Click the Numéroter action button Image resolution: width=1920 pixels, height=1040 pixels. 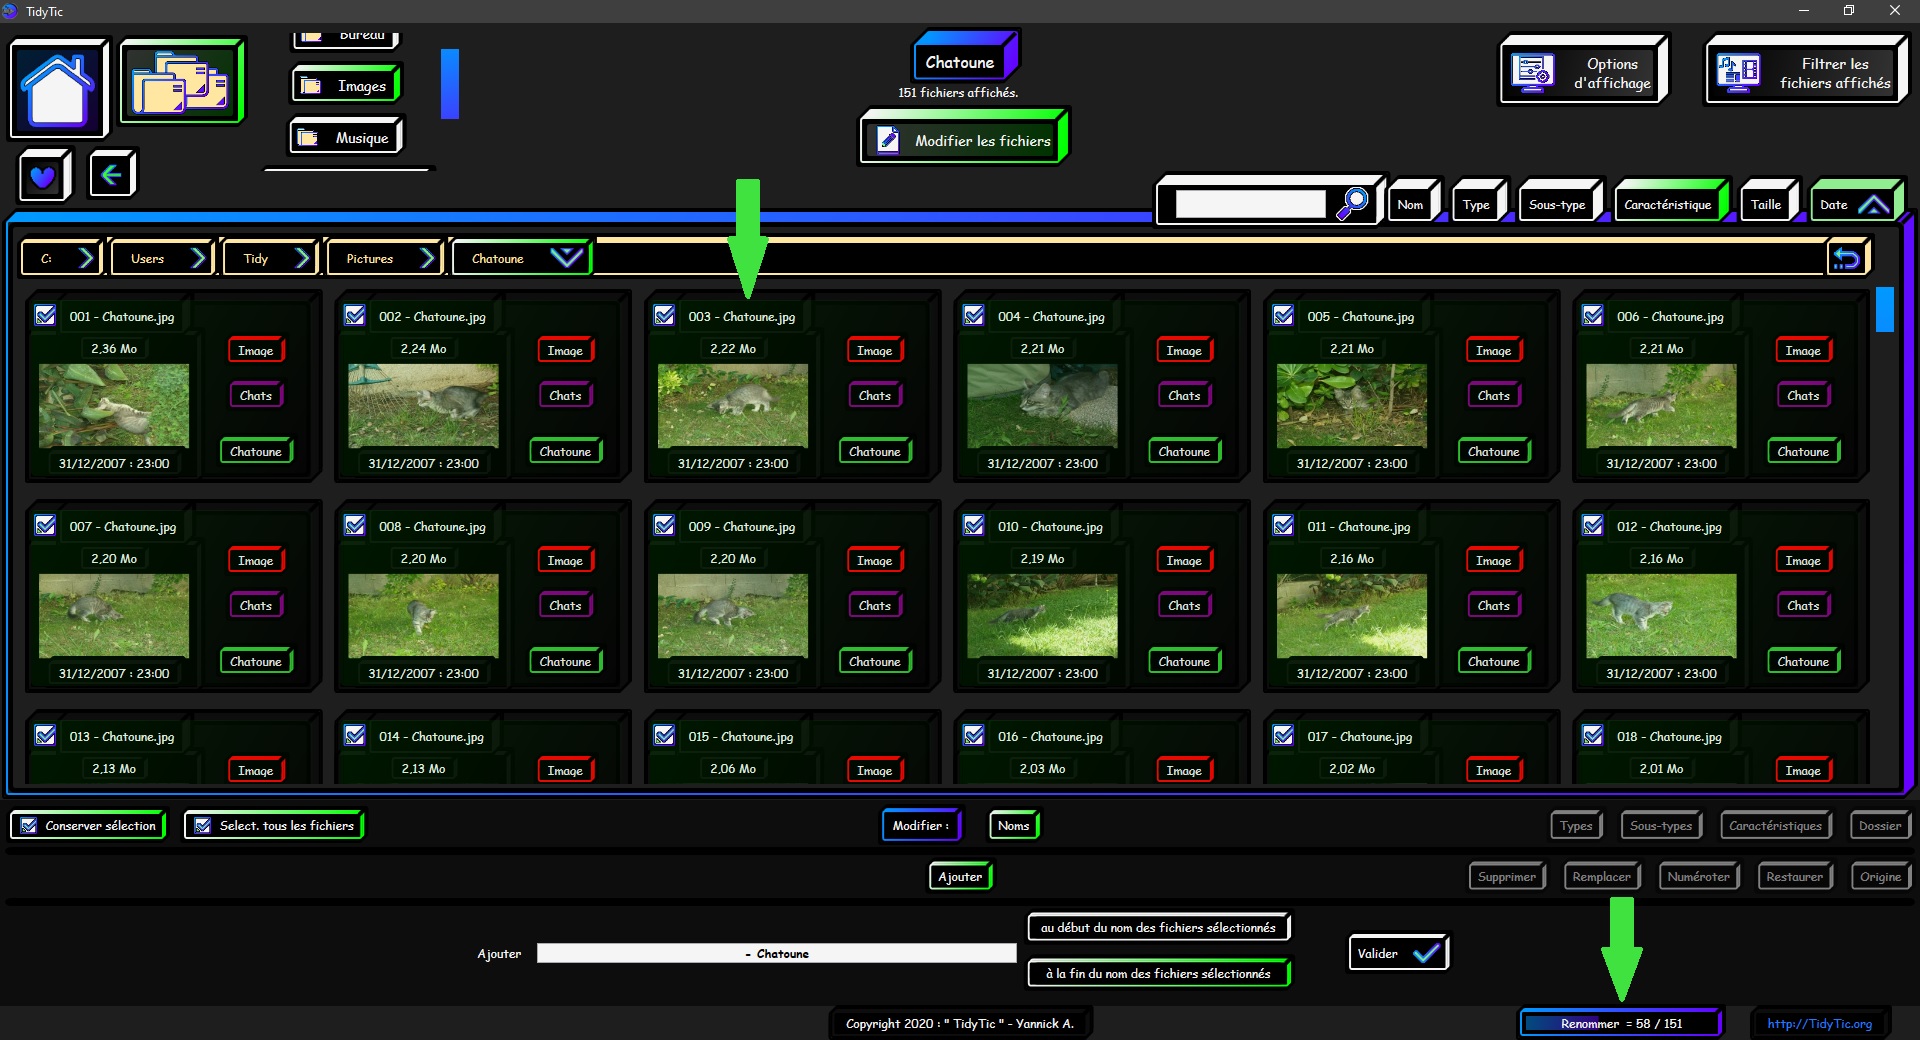click(1699, 877)
